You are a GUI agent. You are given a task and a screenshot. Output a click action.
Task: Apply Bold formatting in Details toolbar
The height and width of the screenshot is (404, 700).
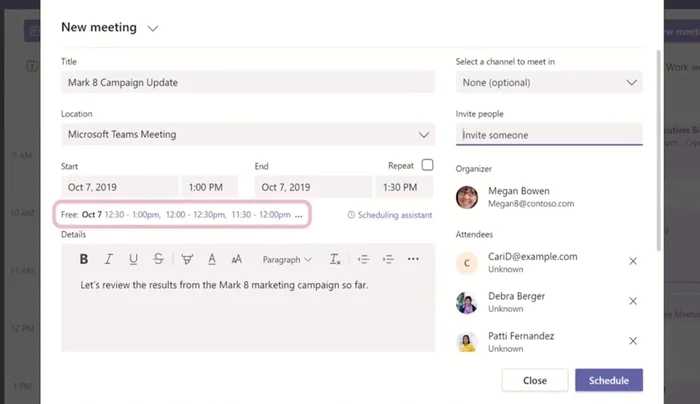(x=83, y=259)
